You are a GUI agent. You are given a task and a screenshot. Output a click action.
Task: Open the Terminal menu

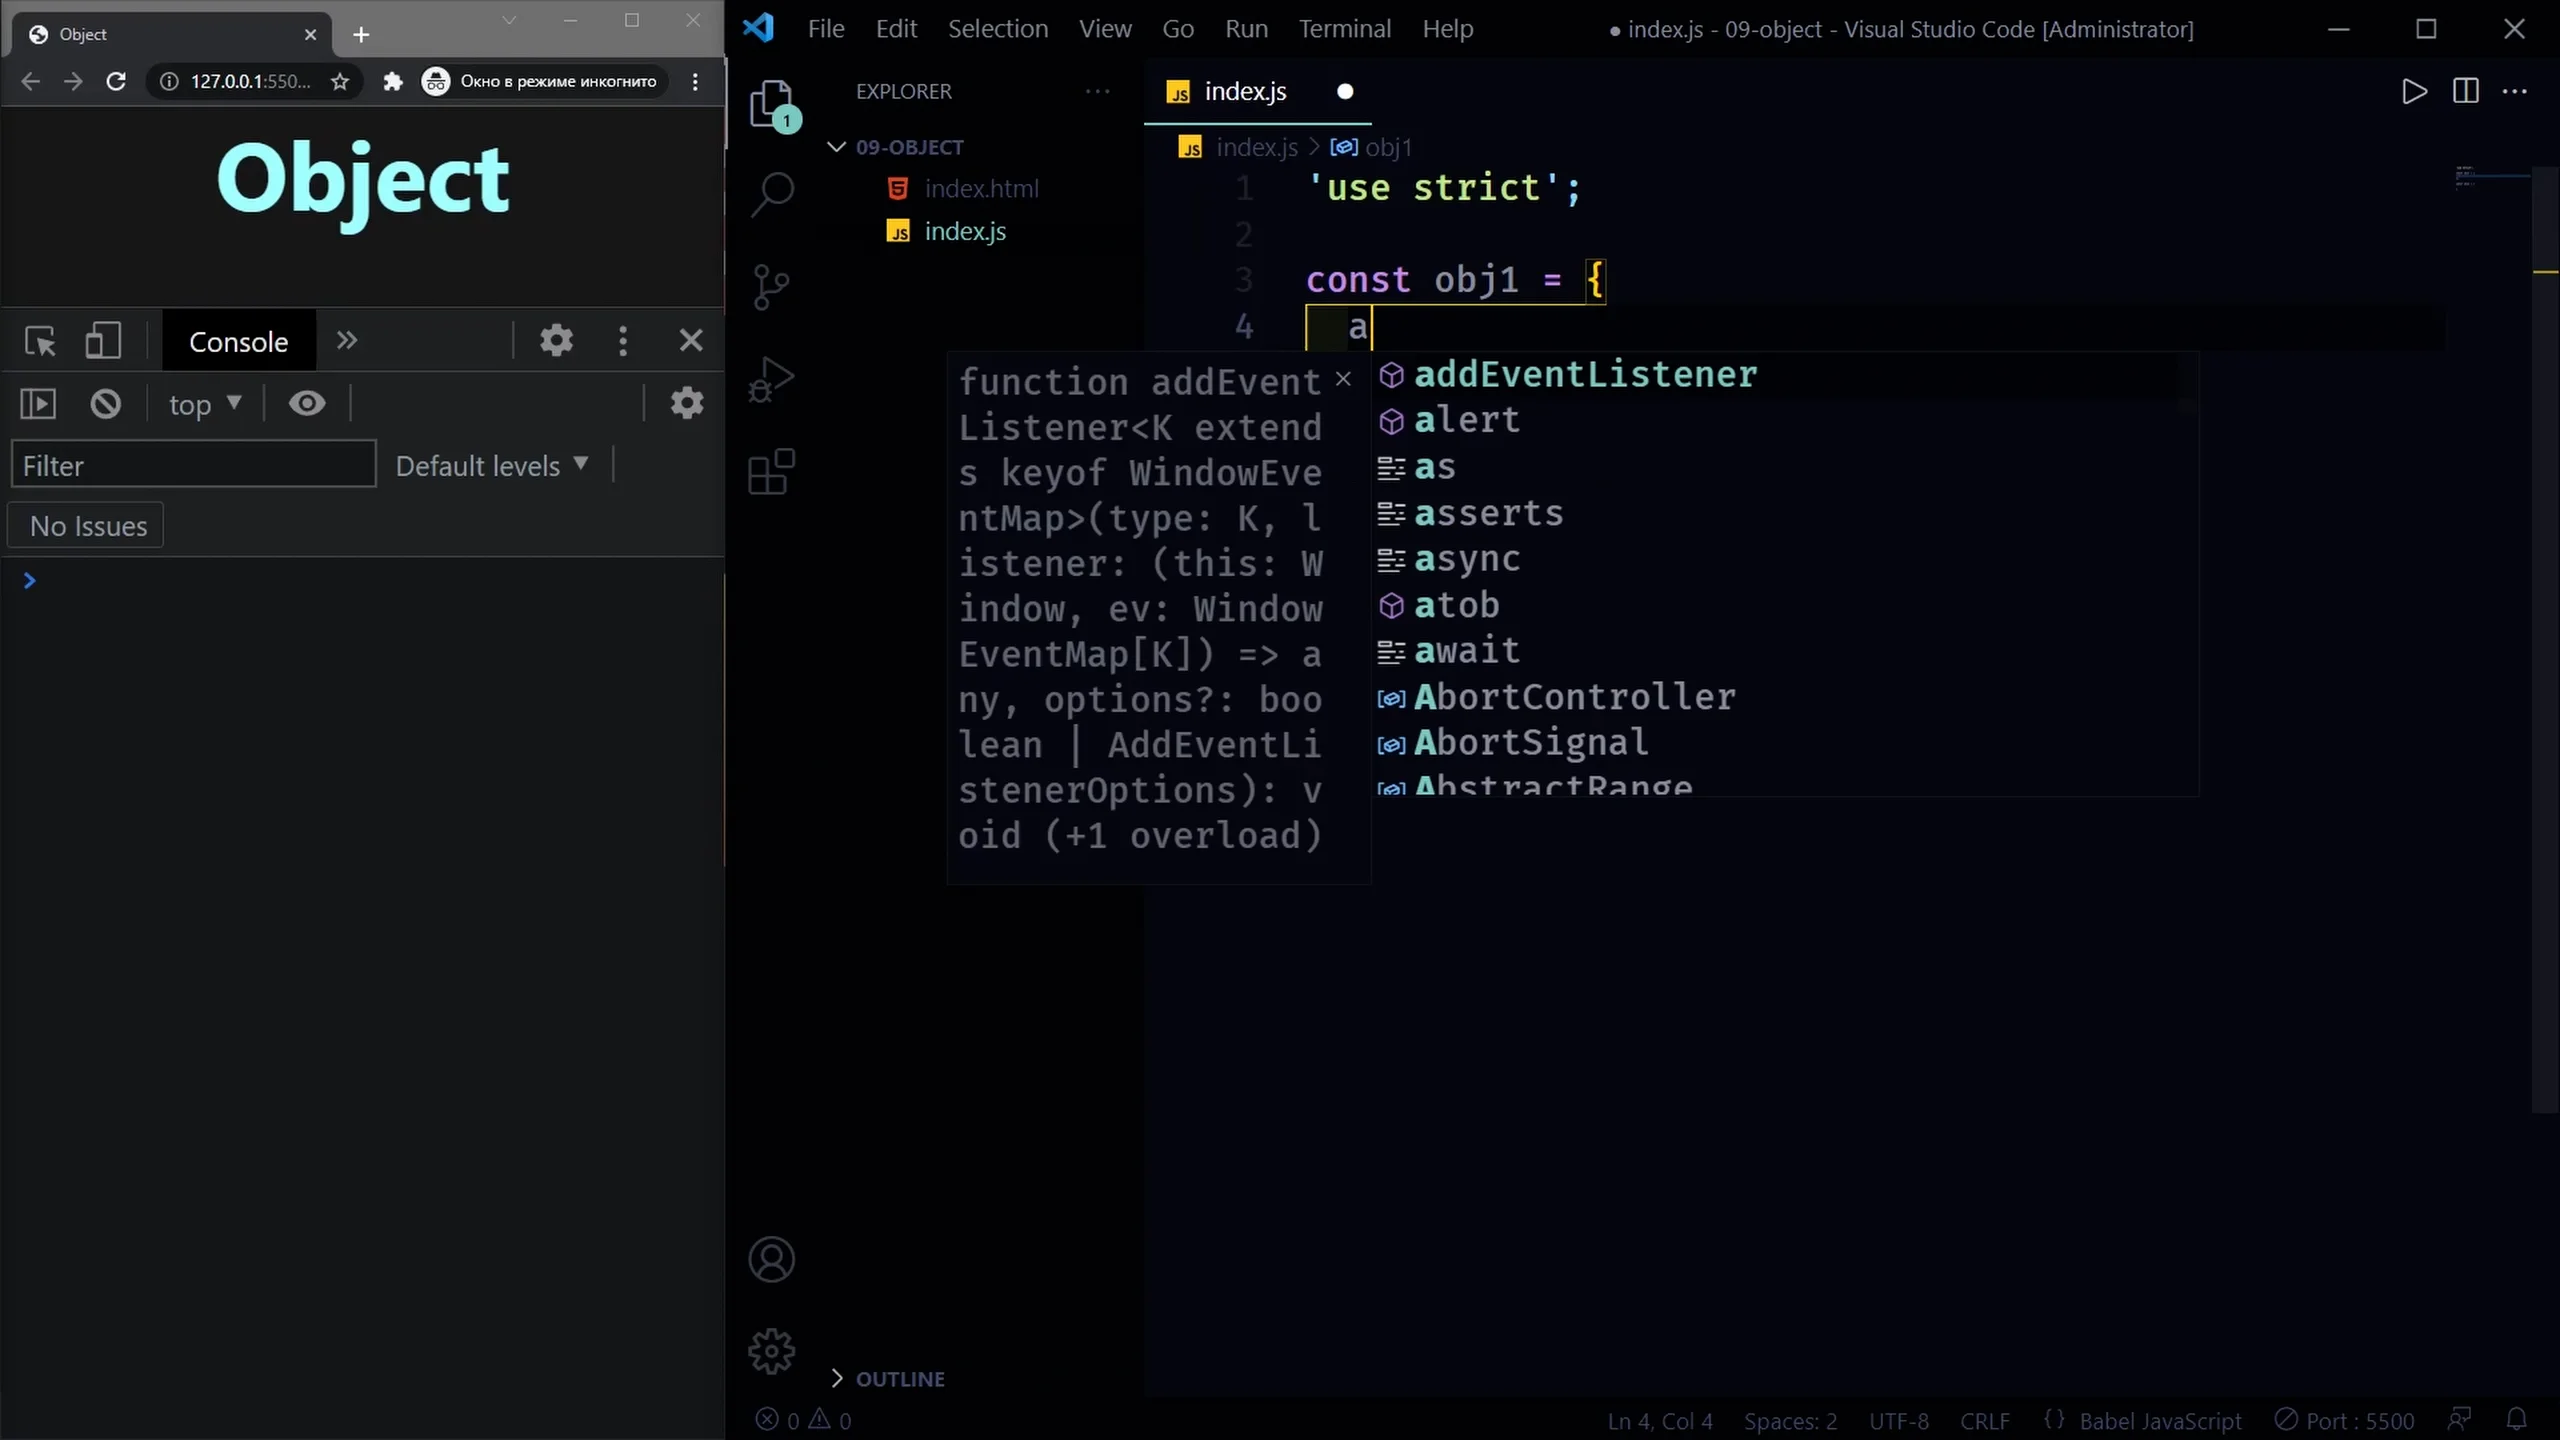1344,29
